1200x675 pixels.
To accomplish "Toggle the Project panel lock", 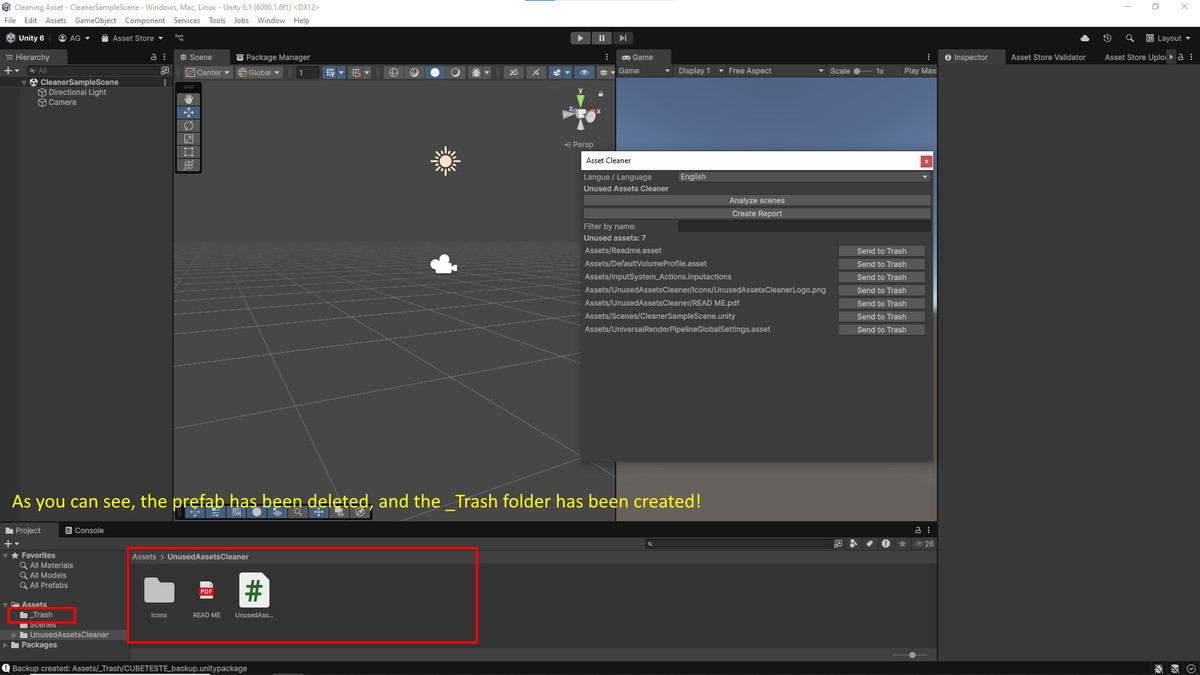I will coord(918,530).
